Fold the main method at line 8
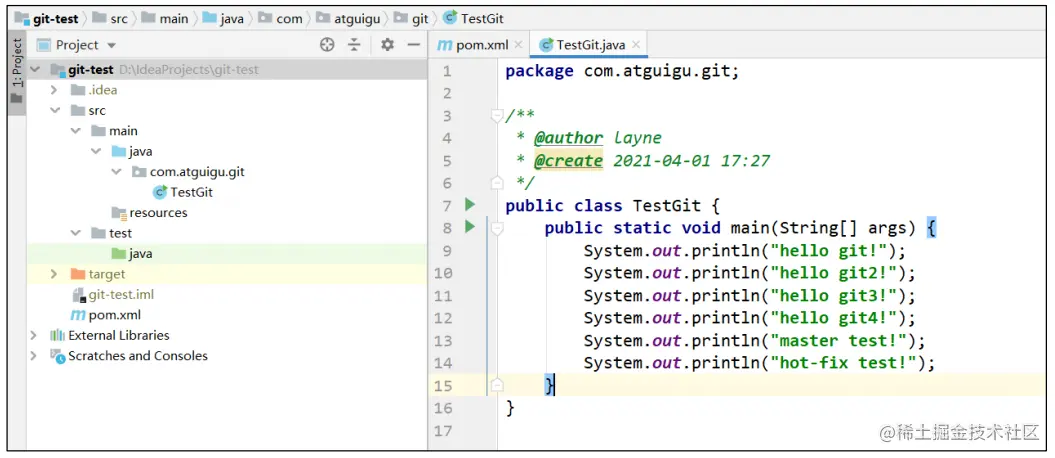1055x458 pixels. click(x=497, y=229)
